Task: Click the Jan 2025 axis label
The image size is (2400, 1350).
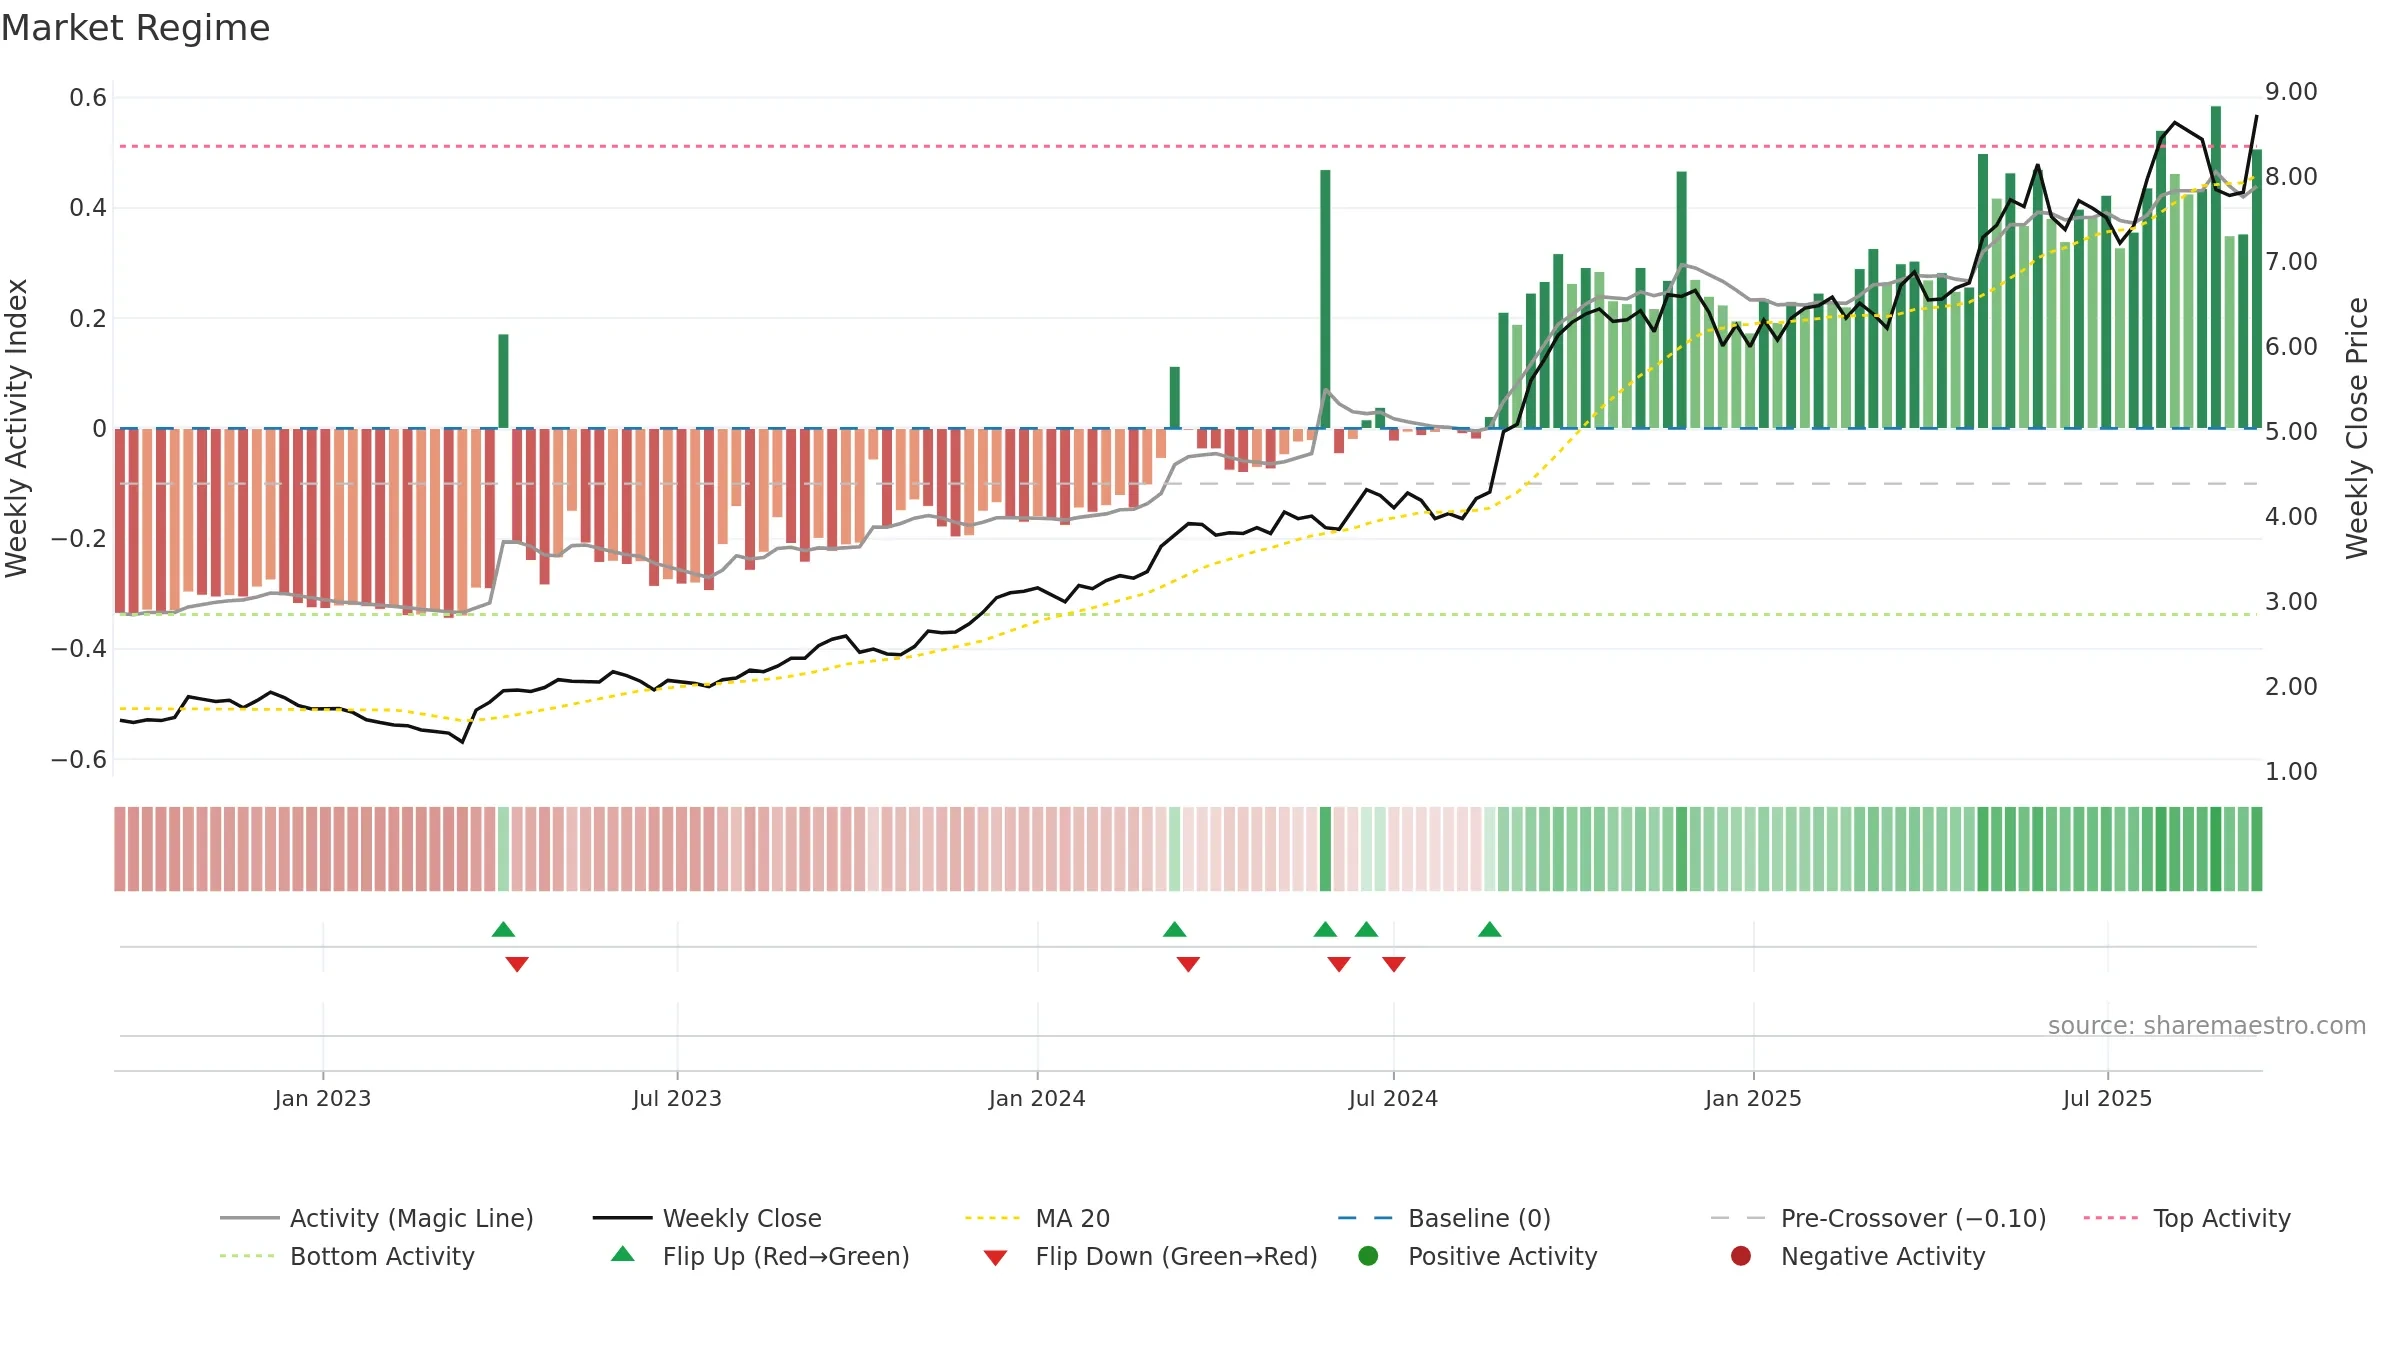Action: 1753,1099
